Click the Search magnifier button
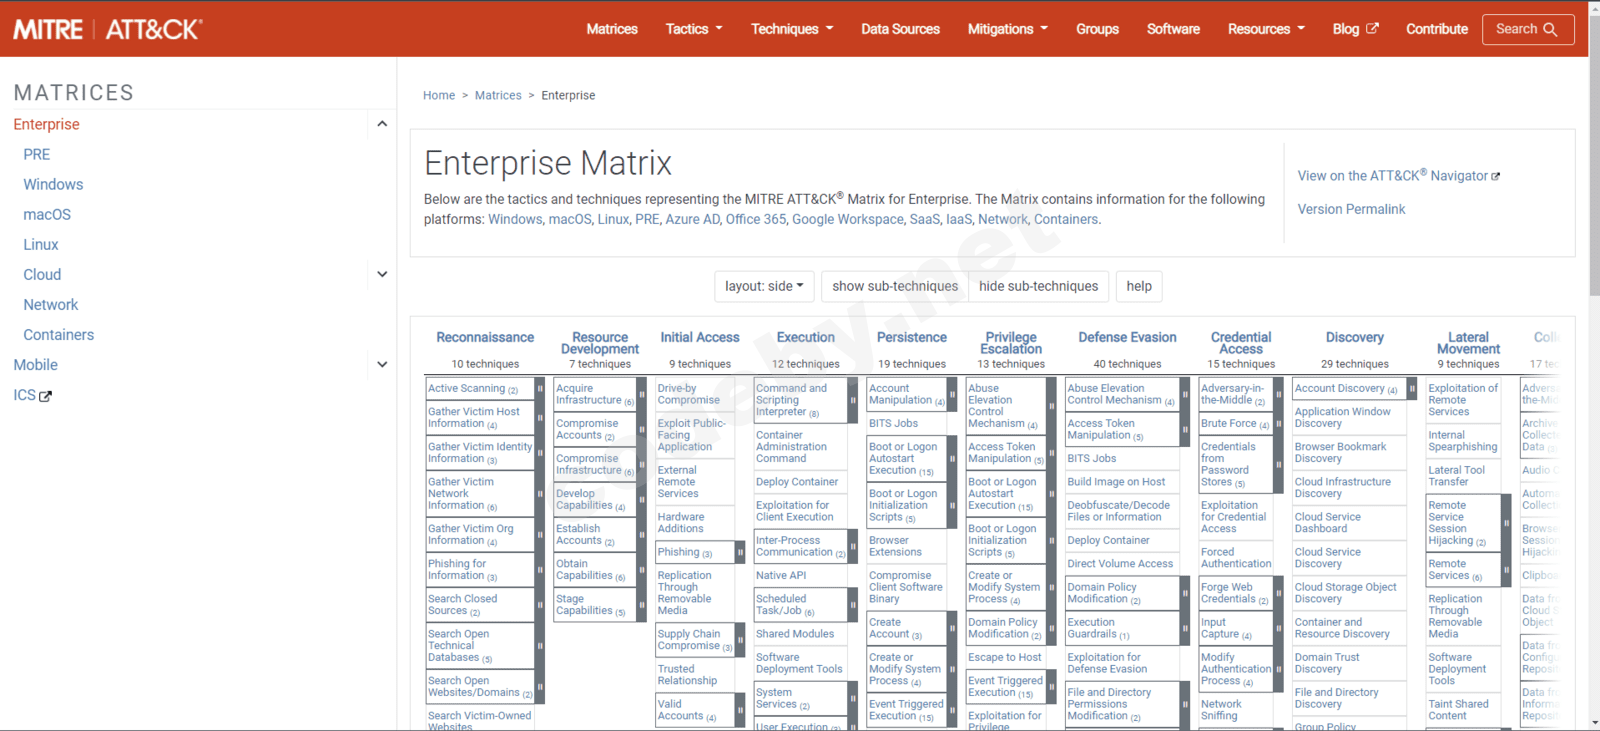Image resolution: width=1600 pixels, height=731 pixels. [x=1528, y=29]
